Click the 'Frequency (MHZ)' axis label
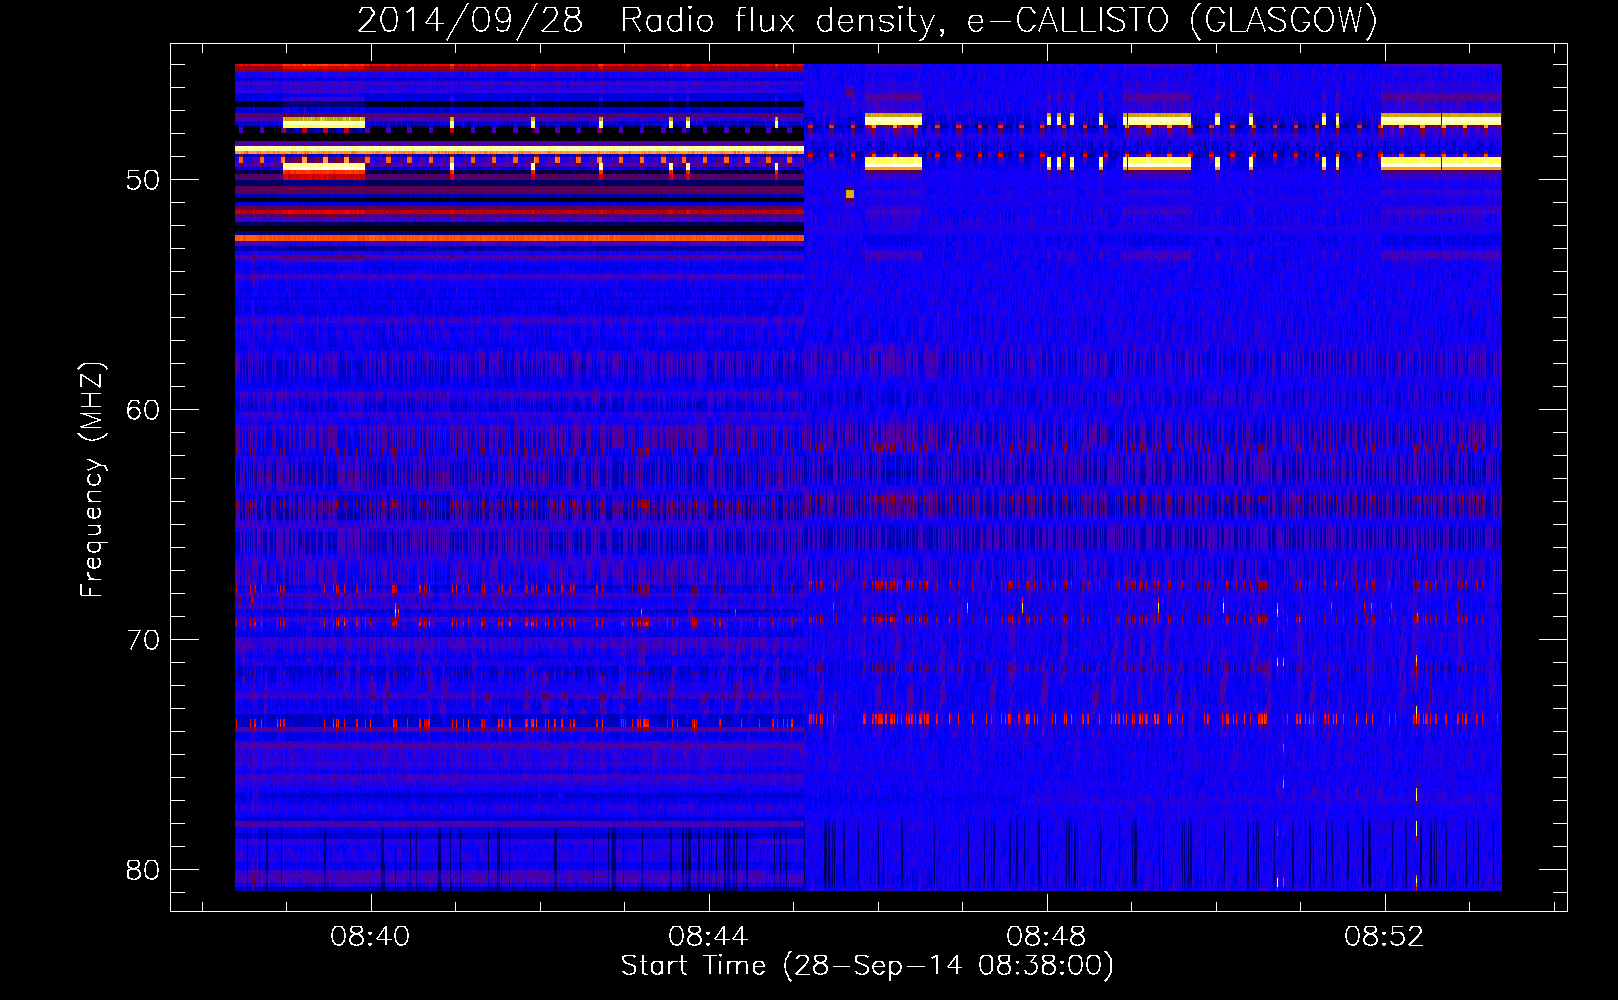This screenshot has height=1000, width=1618. tap(91, 480)
